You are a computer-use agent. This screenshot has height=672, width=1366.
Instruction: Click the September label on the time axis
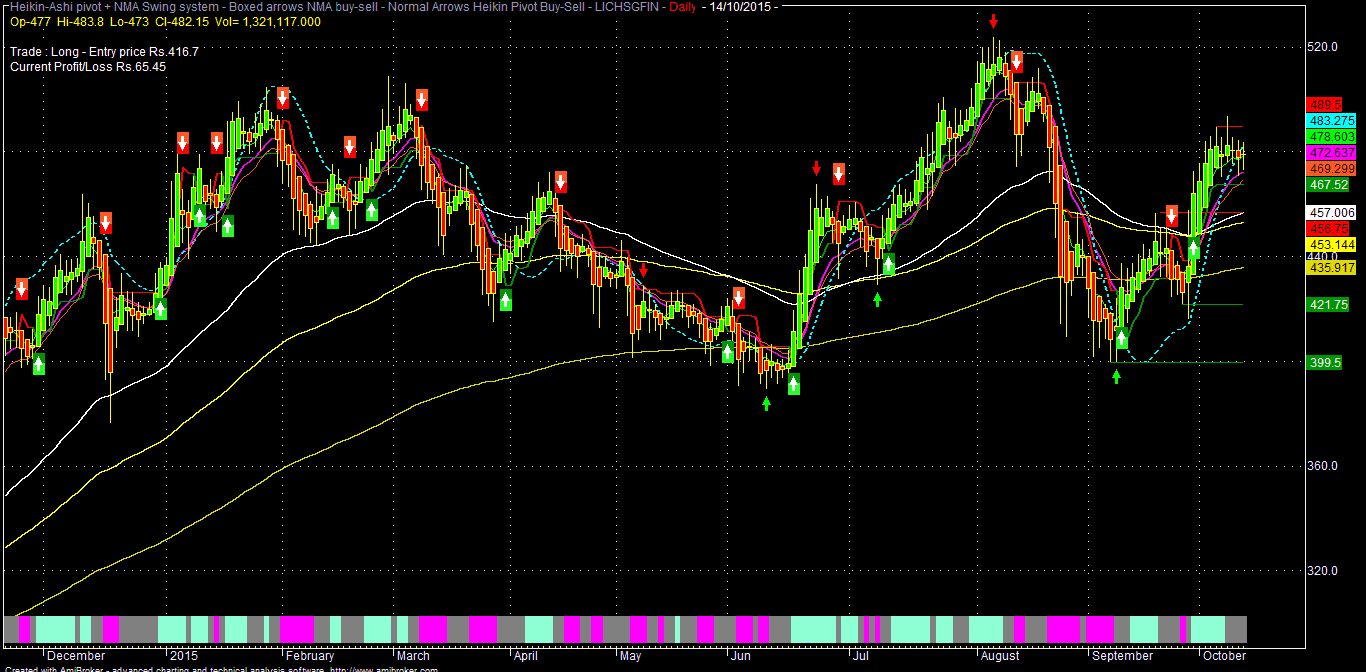coord(1123,657)
